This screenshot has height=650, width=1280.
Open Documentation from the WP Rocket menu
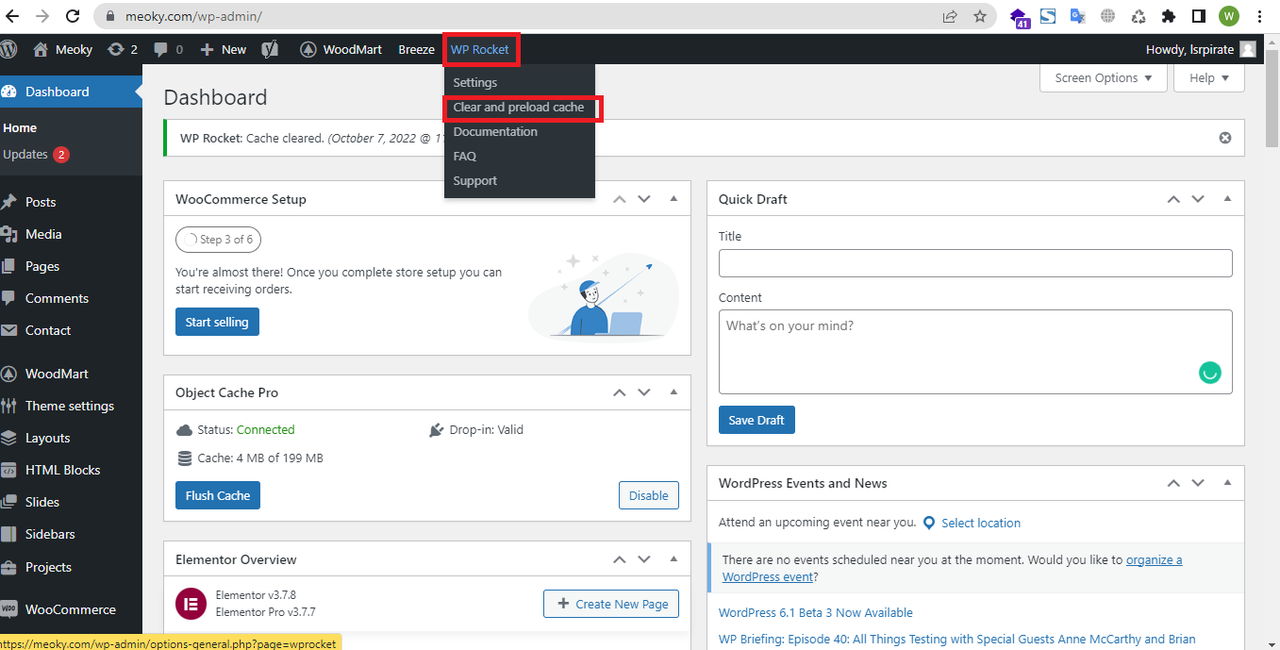[495, 132]
